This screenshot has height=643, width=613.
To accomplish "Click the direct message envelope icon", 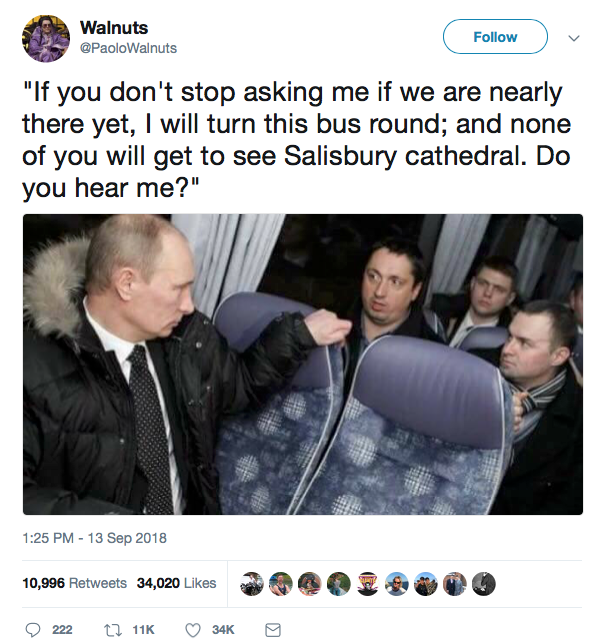I will pos(273,629).
